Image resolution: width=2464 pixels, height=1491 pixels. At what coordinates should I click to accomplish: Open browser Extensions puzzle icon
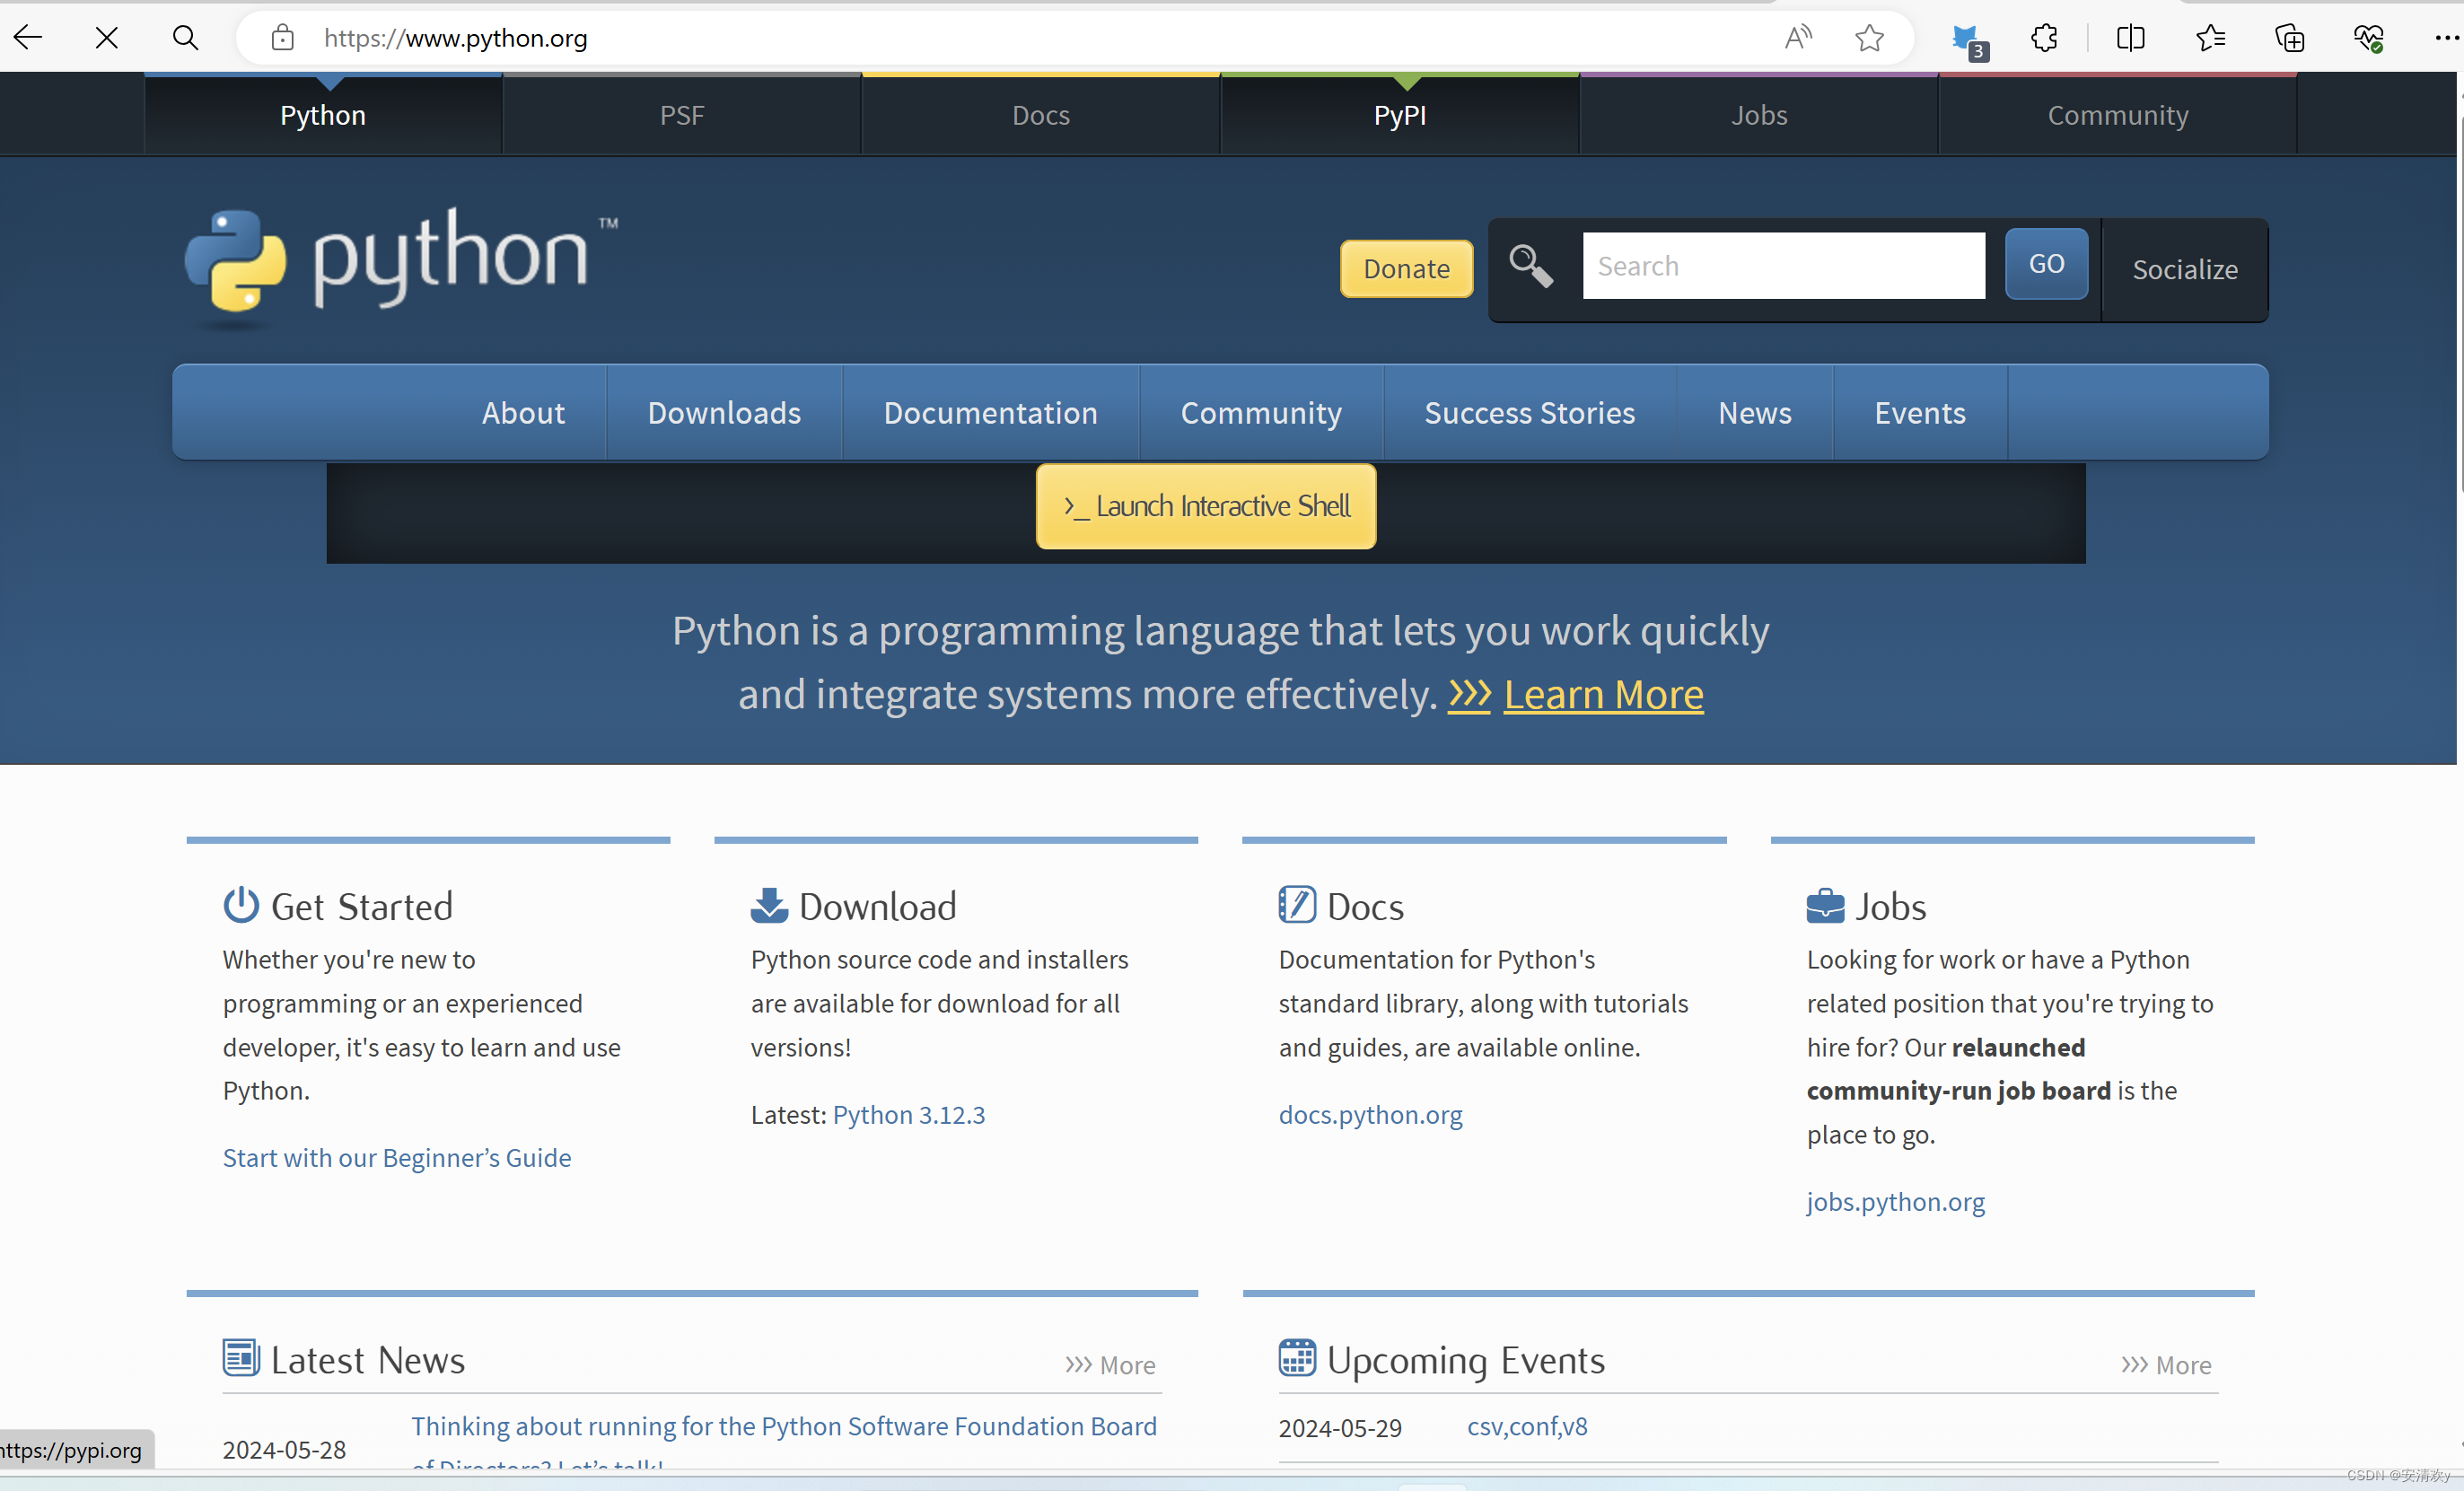point(2044,38)
